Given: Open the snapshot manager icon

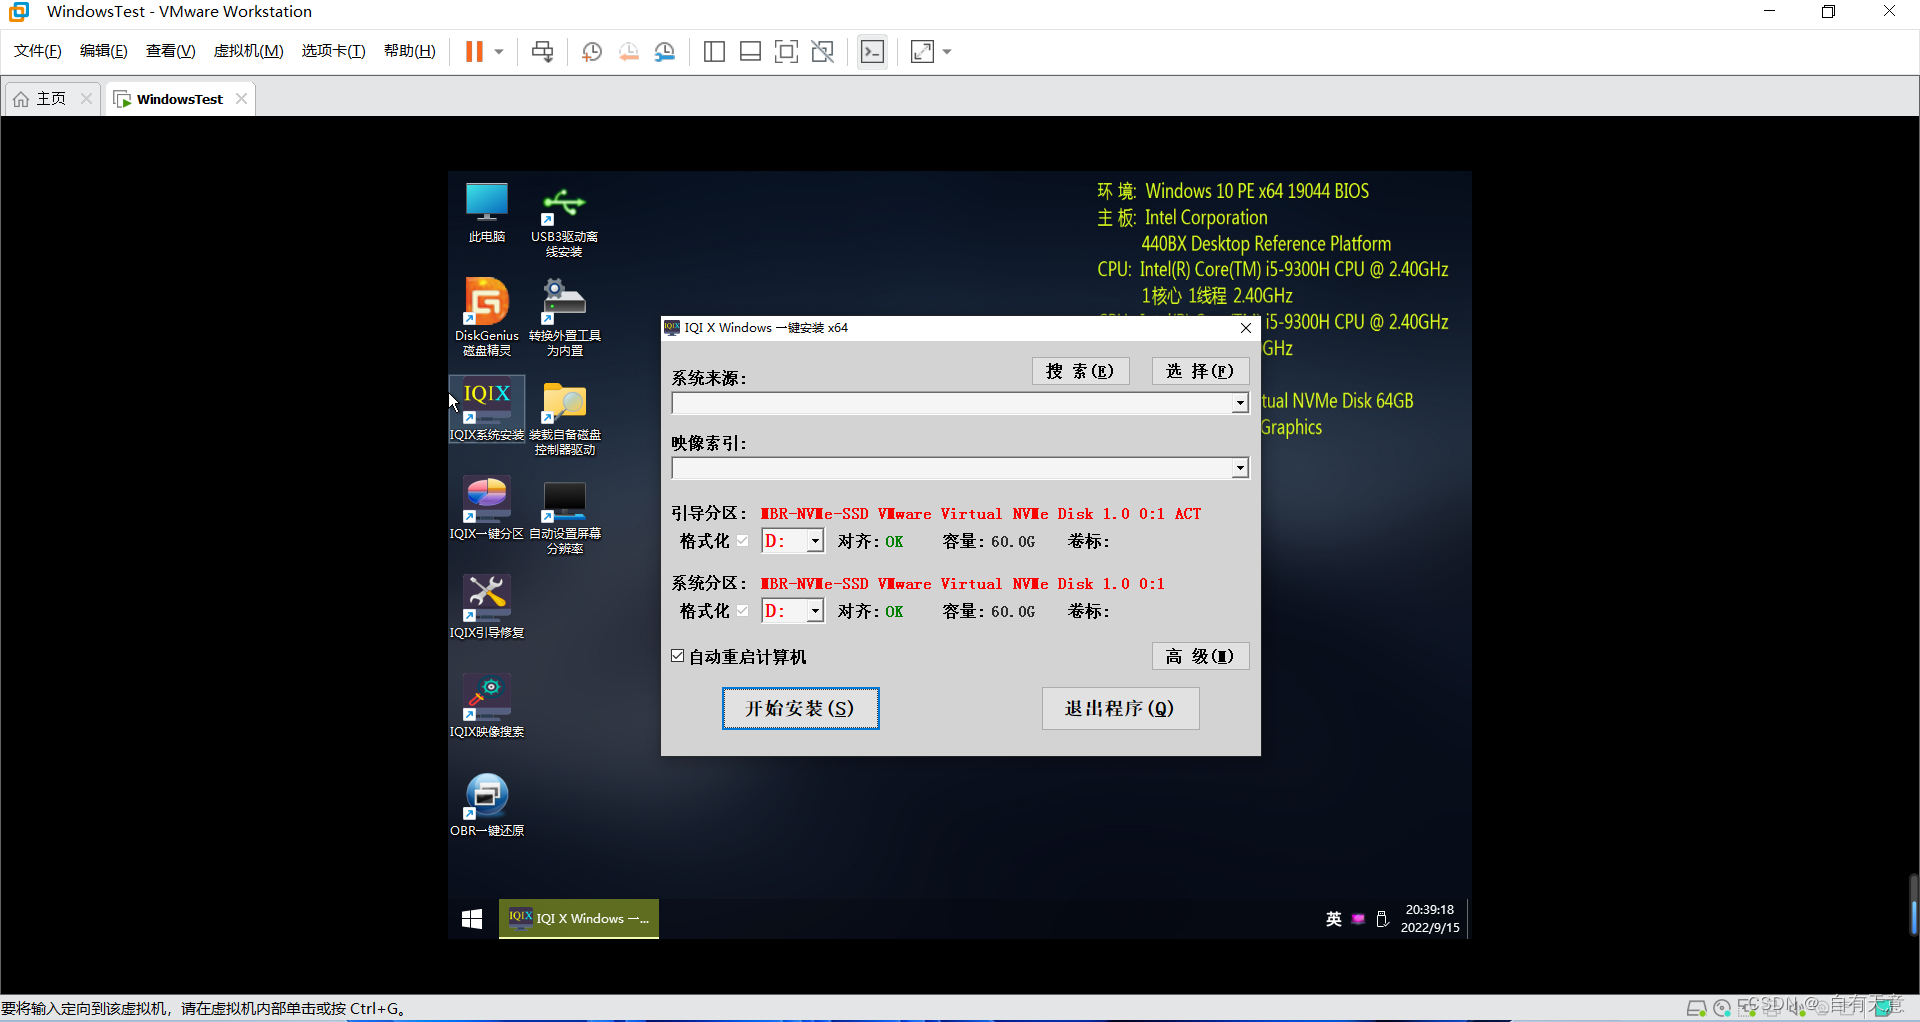Looking at the screenshot, I should click(x=665, y=51).
